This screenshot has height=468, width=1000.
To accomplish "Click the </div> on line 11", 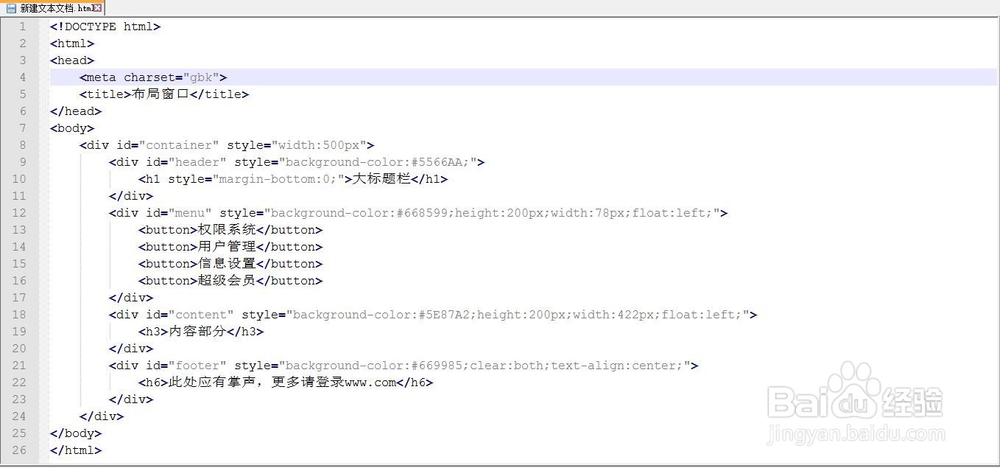I will 131,196.
